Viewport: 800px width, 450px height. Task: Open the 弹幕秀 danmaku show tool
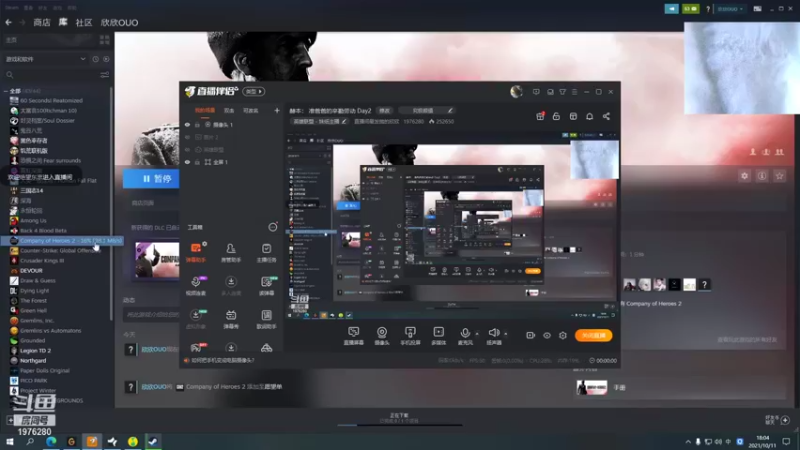pos(231,319)
